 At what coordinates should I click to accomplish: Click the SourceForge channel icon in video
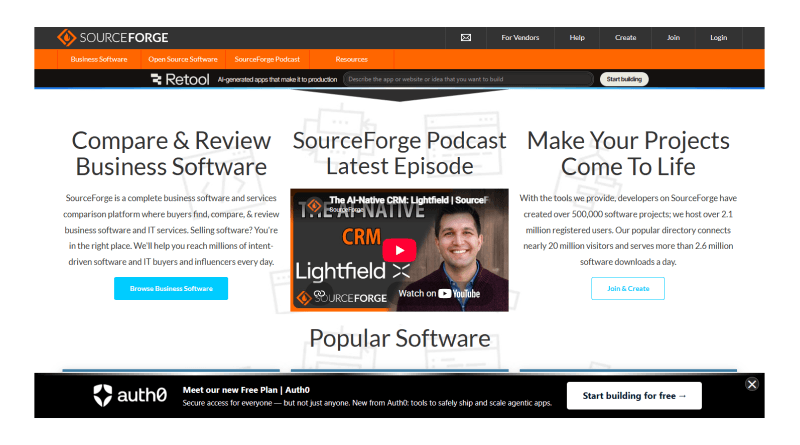coord(314,206)
